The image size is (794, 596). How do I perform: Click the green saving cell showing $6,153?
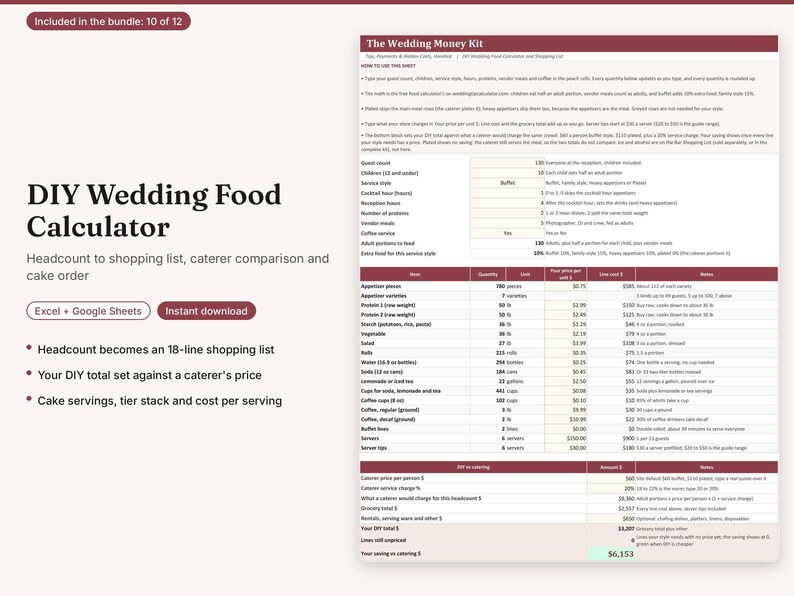(611, 554)
